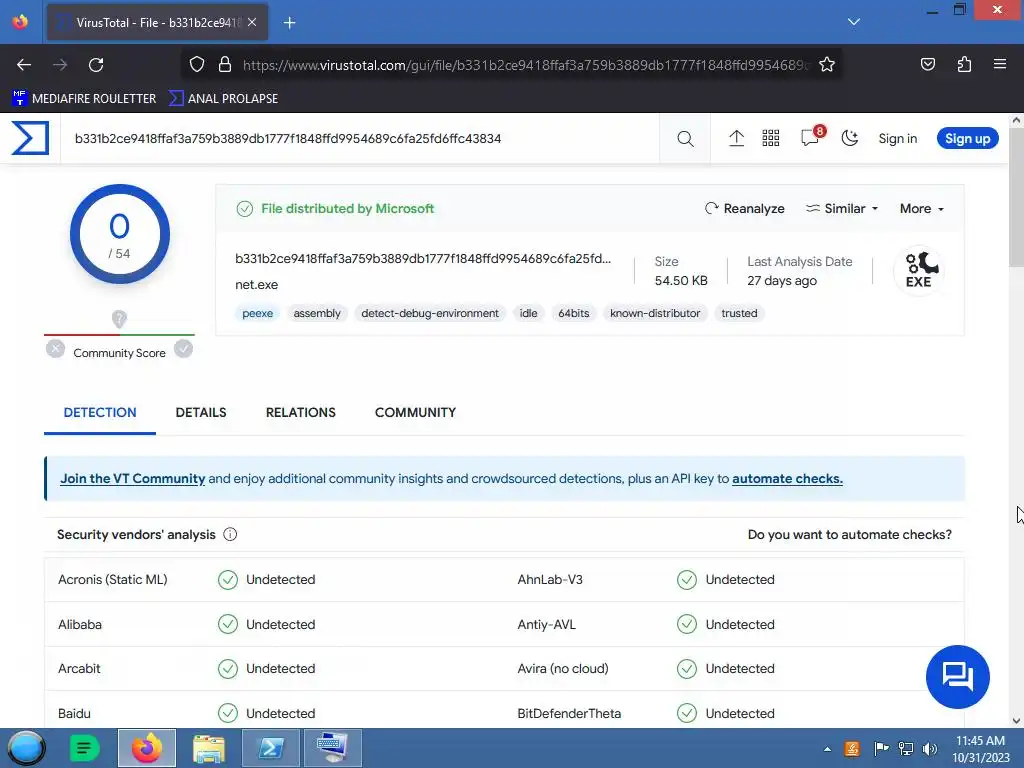
Task: Click the Sign up button
Action: (967, 138)
